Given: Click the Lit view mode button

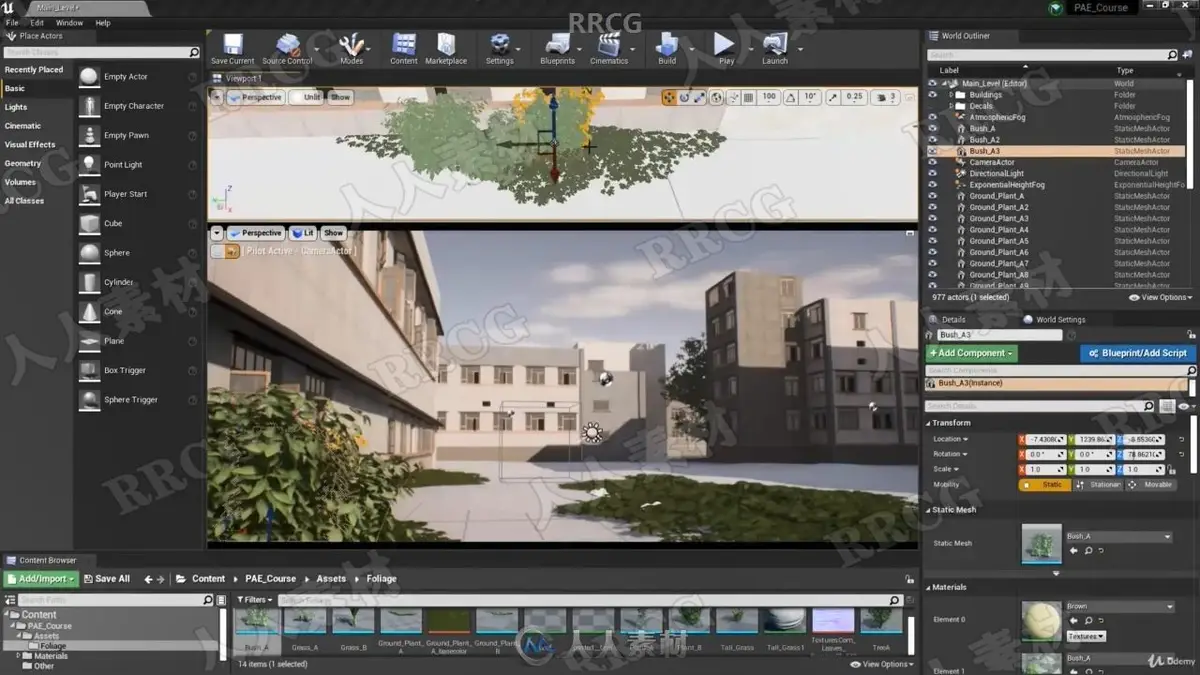Looking at the screenshot, I should (x=303, y=232).
